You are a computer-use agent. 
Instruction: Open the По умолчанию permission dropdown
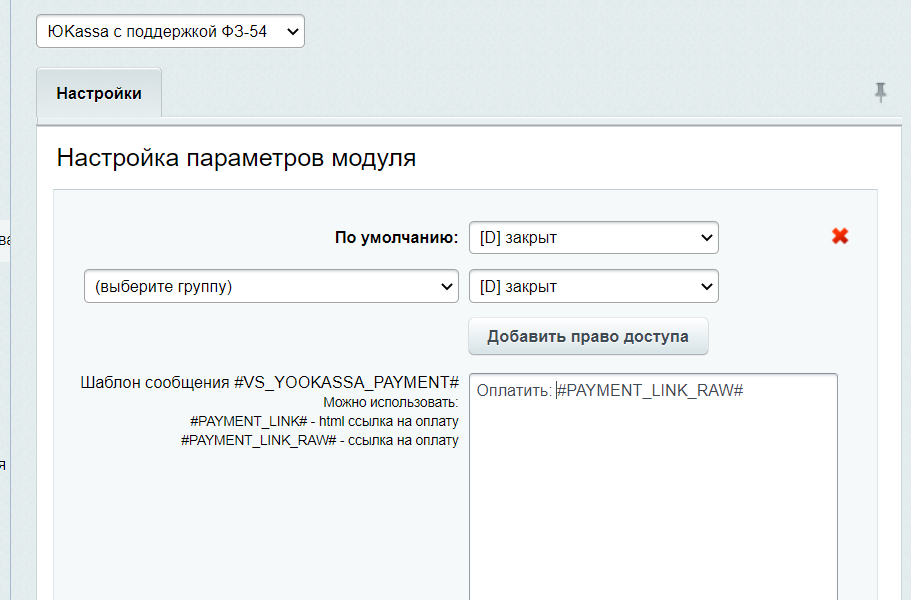pos(593,237)
